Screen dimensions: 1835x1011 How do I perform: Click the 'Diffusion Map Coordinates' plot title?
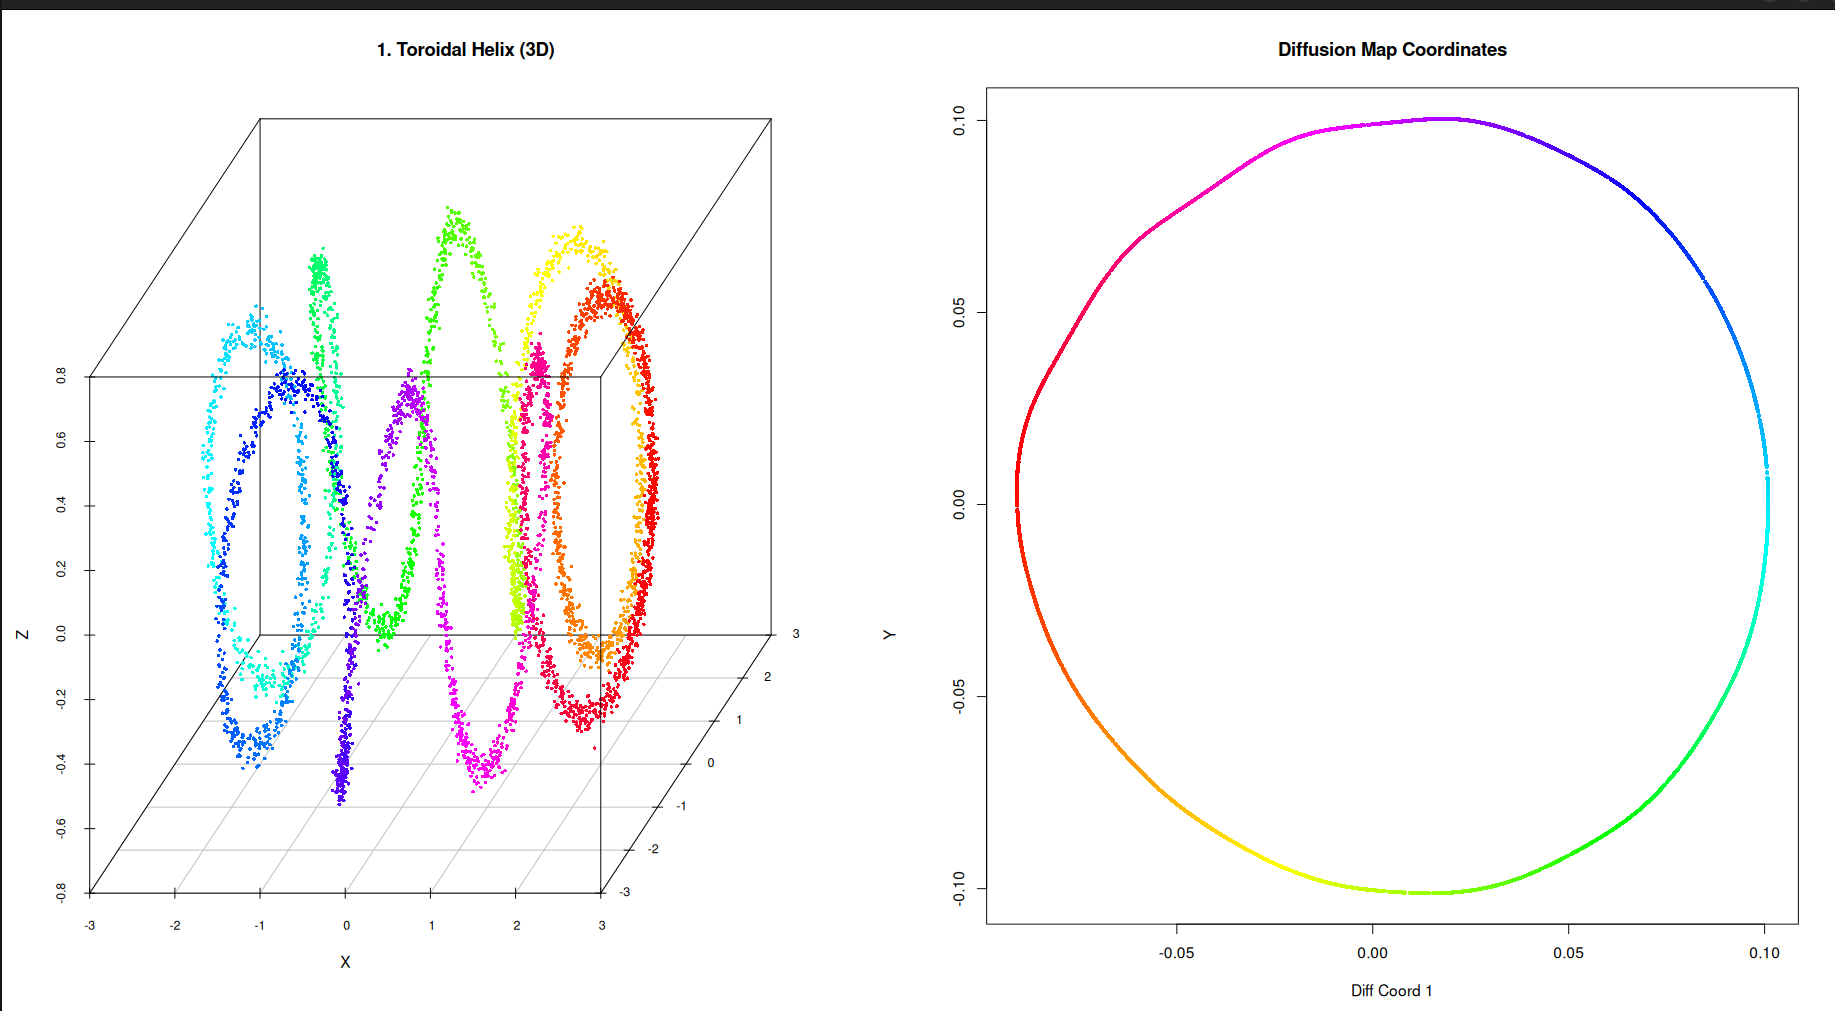pos(1392,50)
